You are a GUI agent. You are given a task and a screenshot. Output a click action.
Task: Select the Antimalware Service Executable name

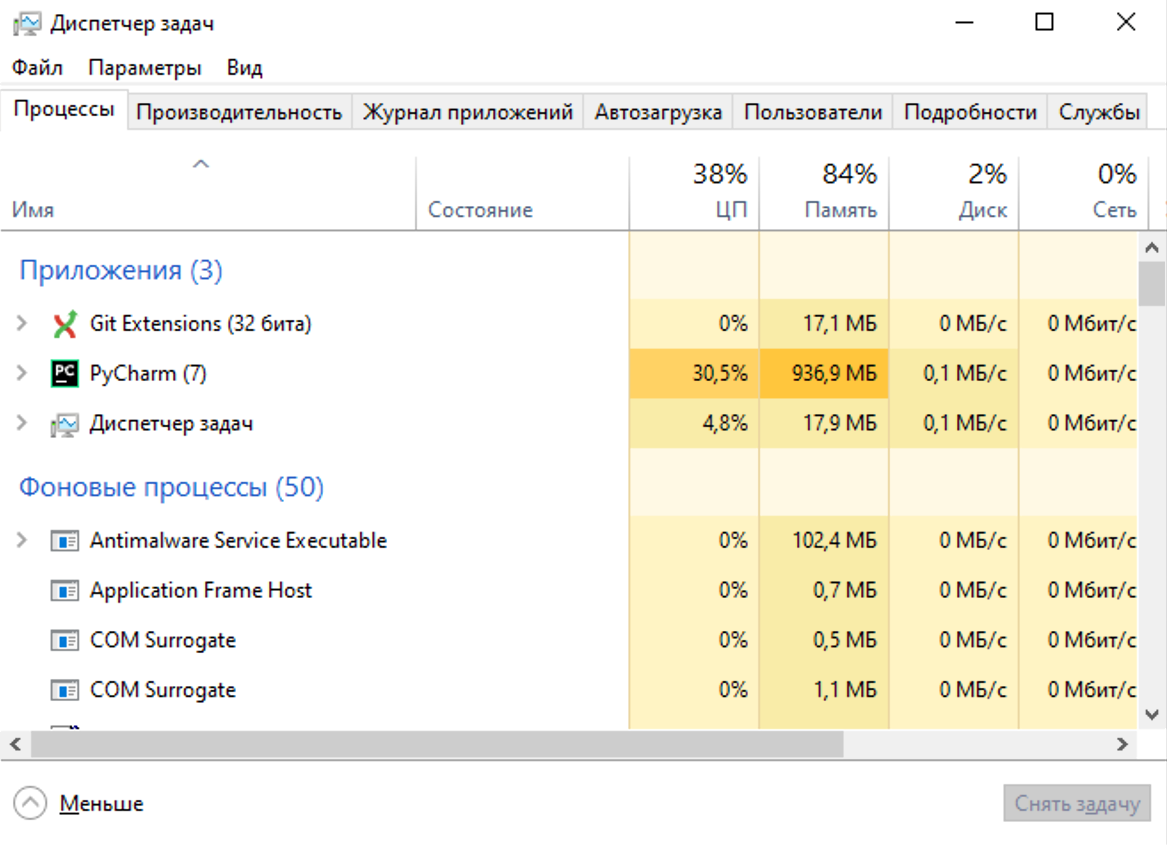(238, 541)
